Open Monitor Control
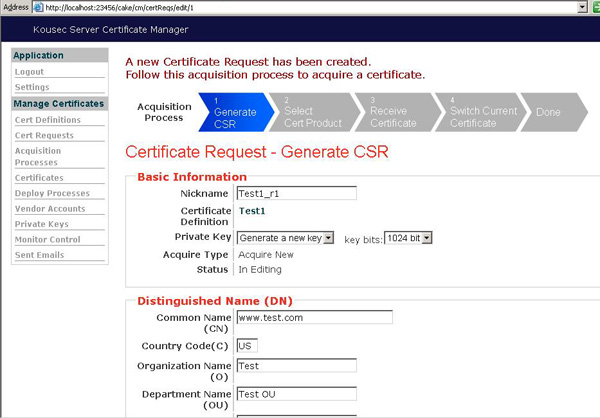Viewport: 600px width, 418px height. click(x=47, y=240)
